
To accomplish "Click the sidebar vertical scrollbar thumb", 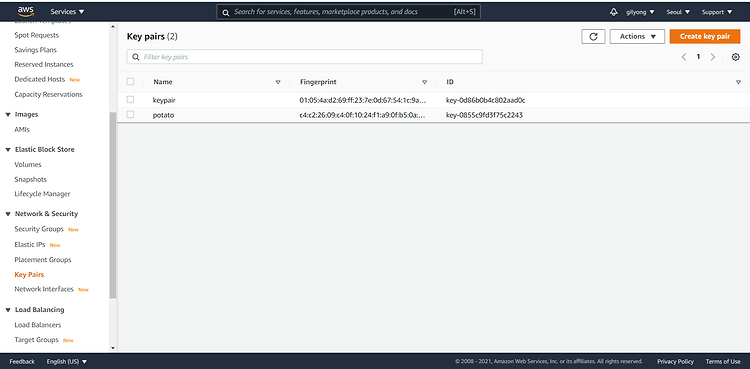I will (x=113, y=205).
